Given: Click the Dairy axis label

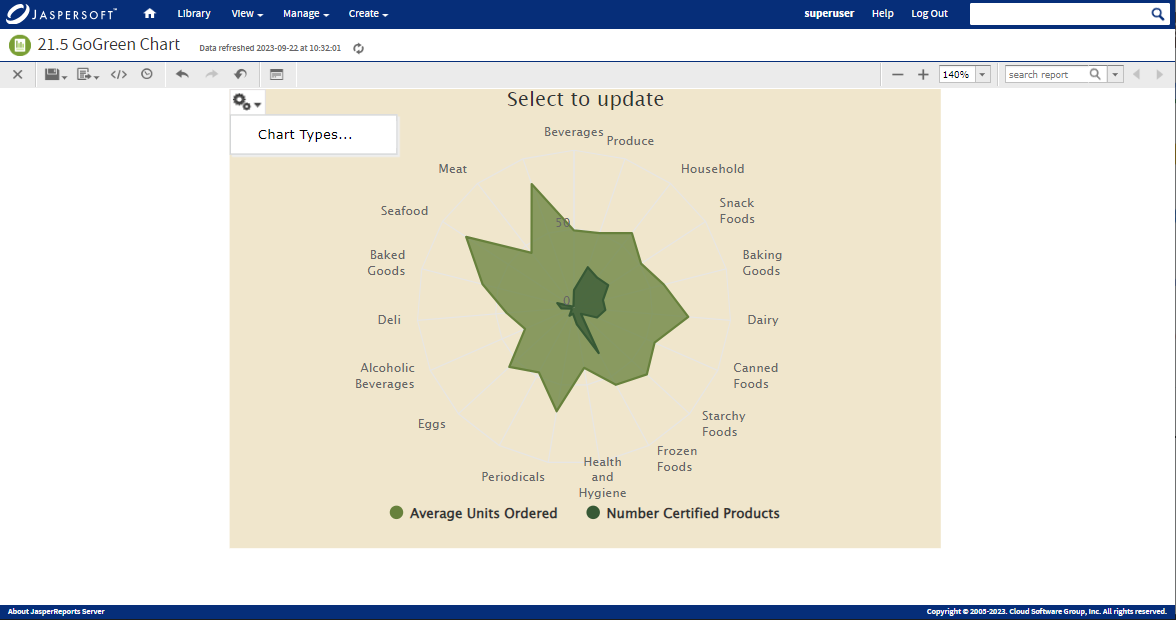Looking at the screenshot, I should 763,320.
